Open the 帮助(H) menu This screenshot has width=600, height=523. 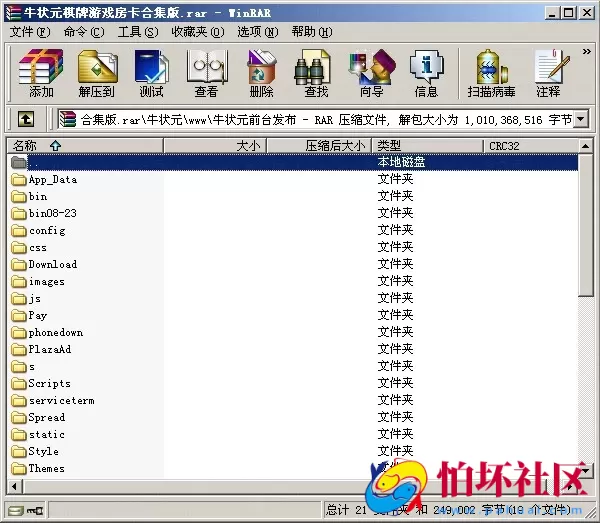pos(312,32)
